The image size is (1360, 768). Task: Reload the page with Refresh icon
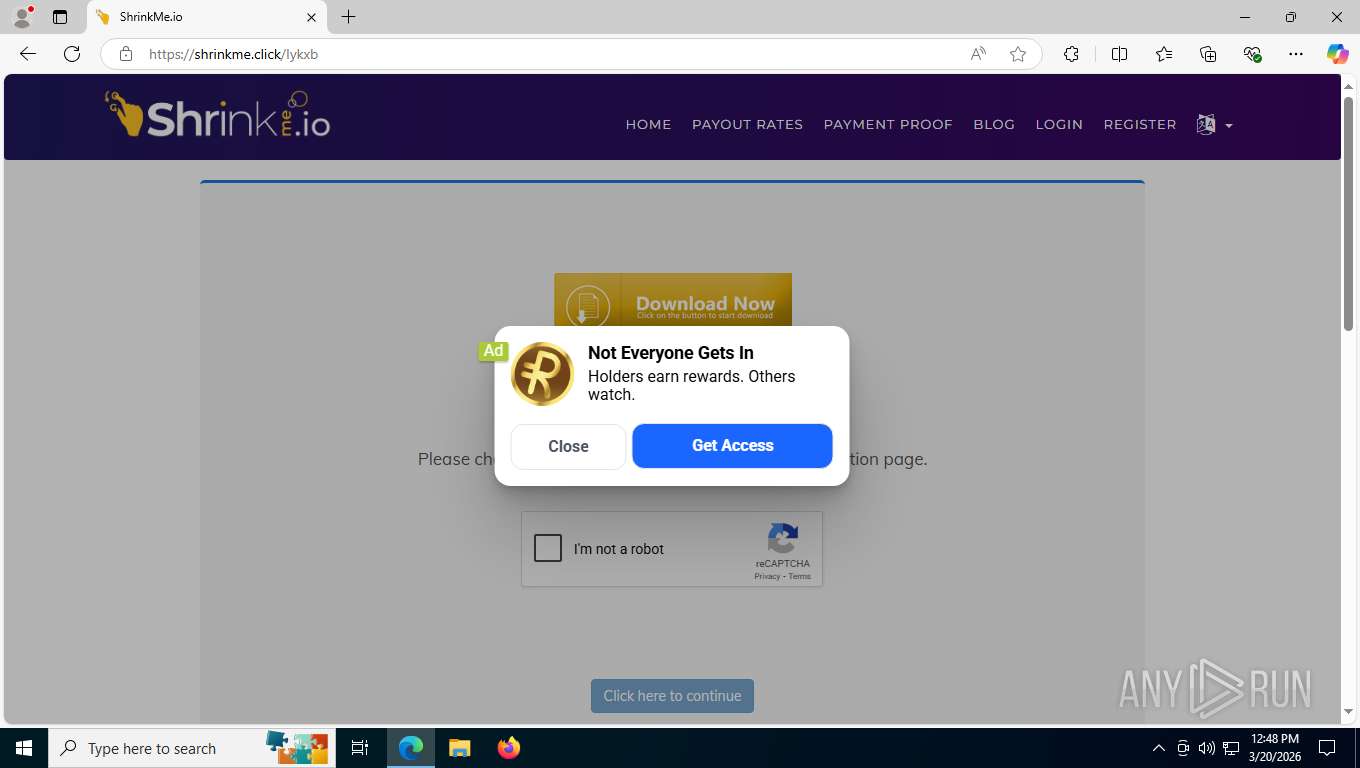click(x=72, y=54)
